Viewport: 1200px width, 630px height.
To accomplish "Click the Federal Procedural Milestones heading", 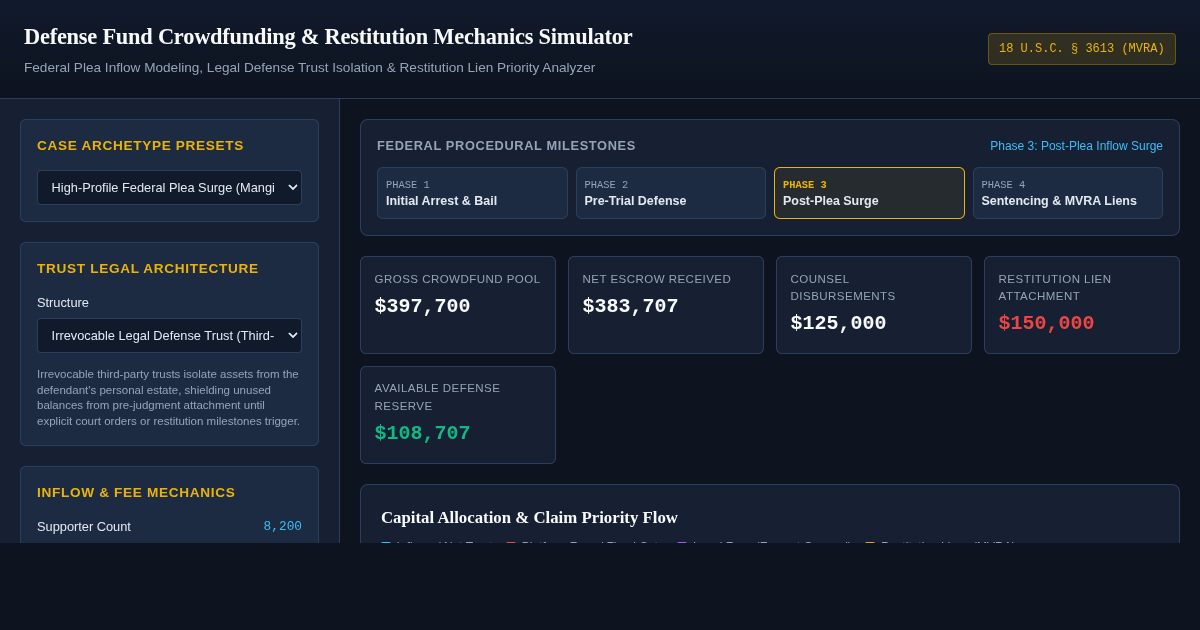I will click(506, 145).
